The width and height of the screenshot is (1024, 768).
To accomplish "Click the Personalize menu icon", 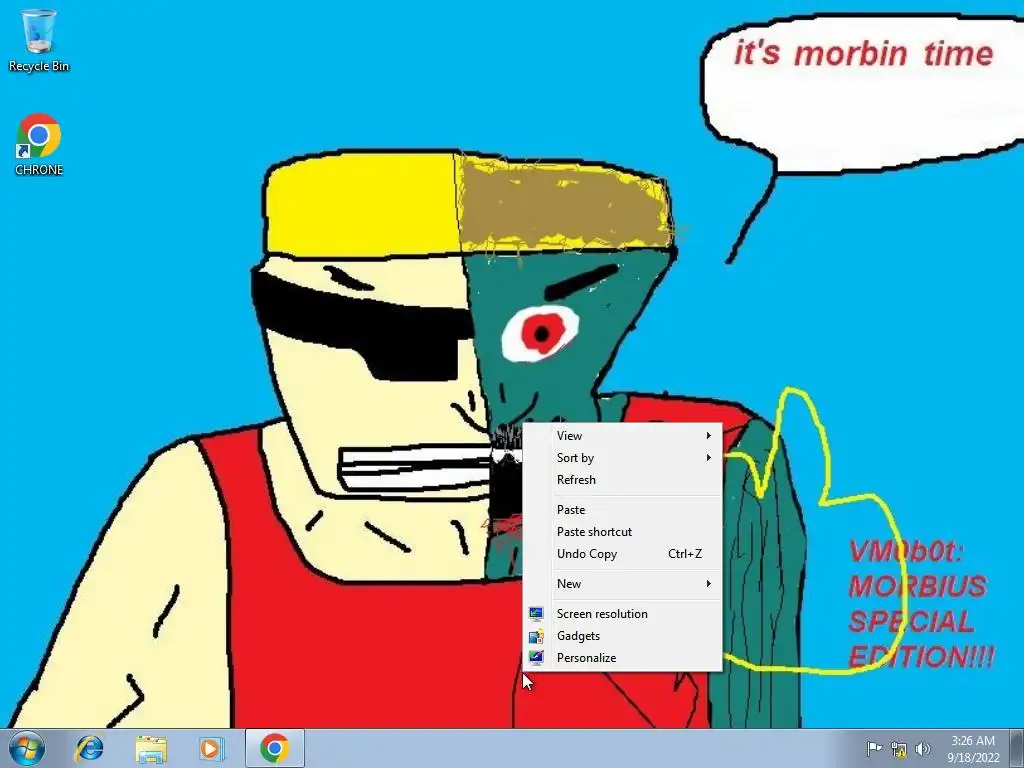I will 536,658.
